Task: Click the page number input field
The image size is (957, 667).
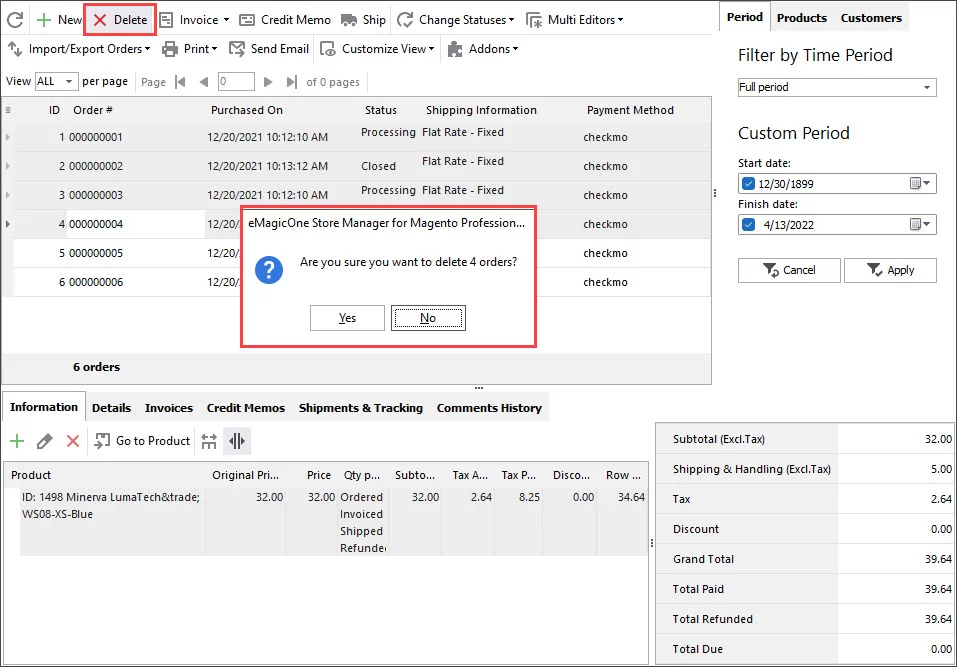Action: pyautogui.click(x=236, y=81)
